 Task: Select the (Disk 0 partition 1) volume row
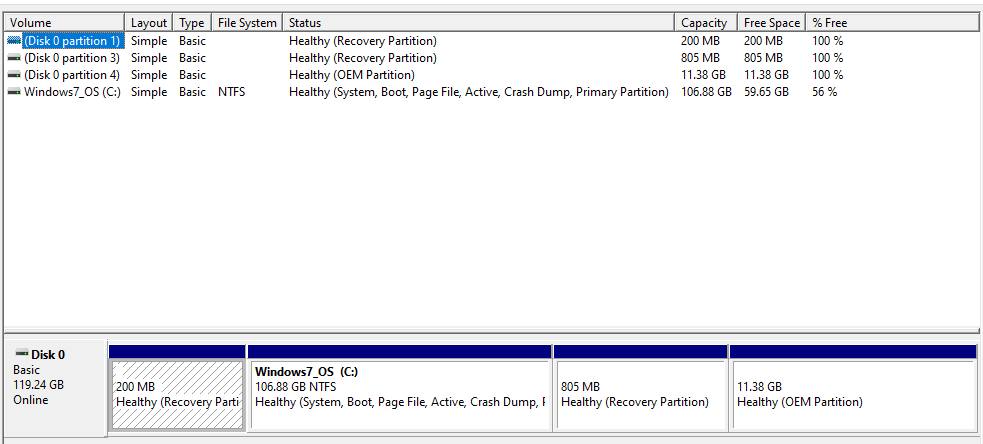tap(492, 41)
